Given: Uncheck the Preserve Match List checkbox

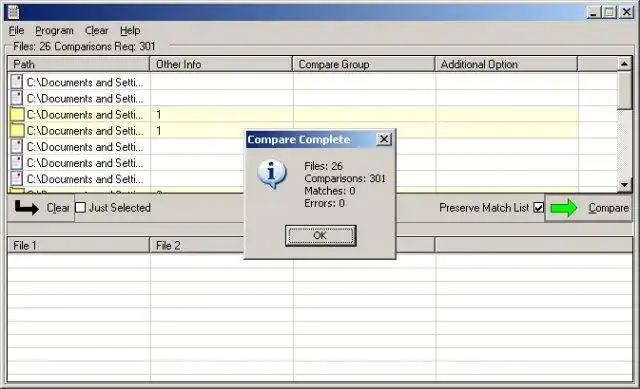Looking at the screenshot, I should [x=539, y=208].
